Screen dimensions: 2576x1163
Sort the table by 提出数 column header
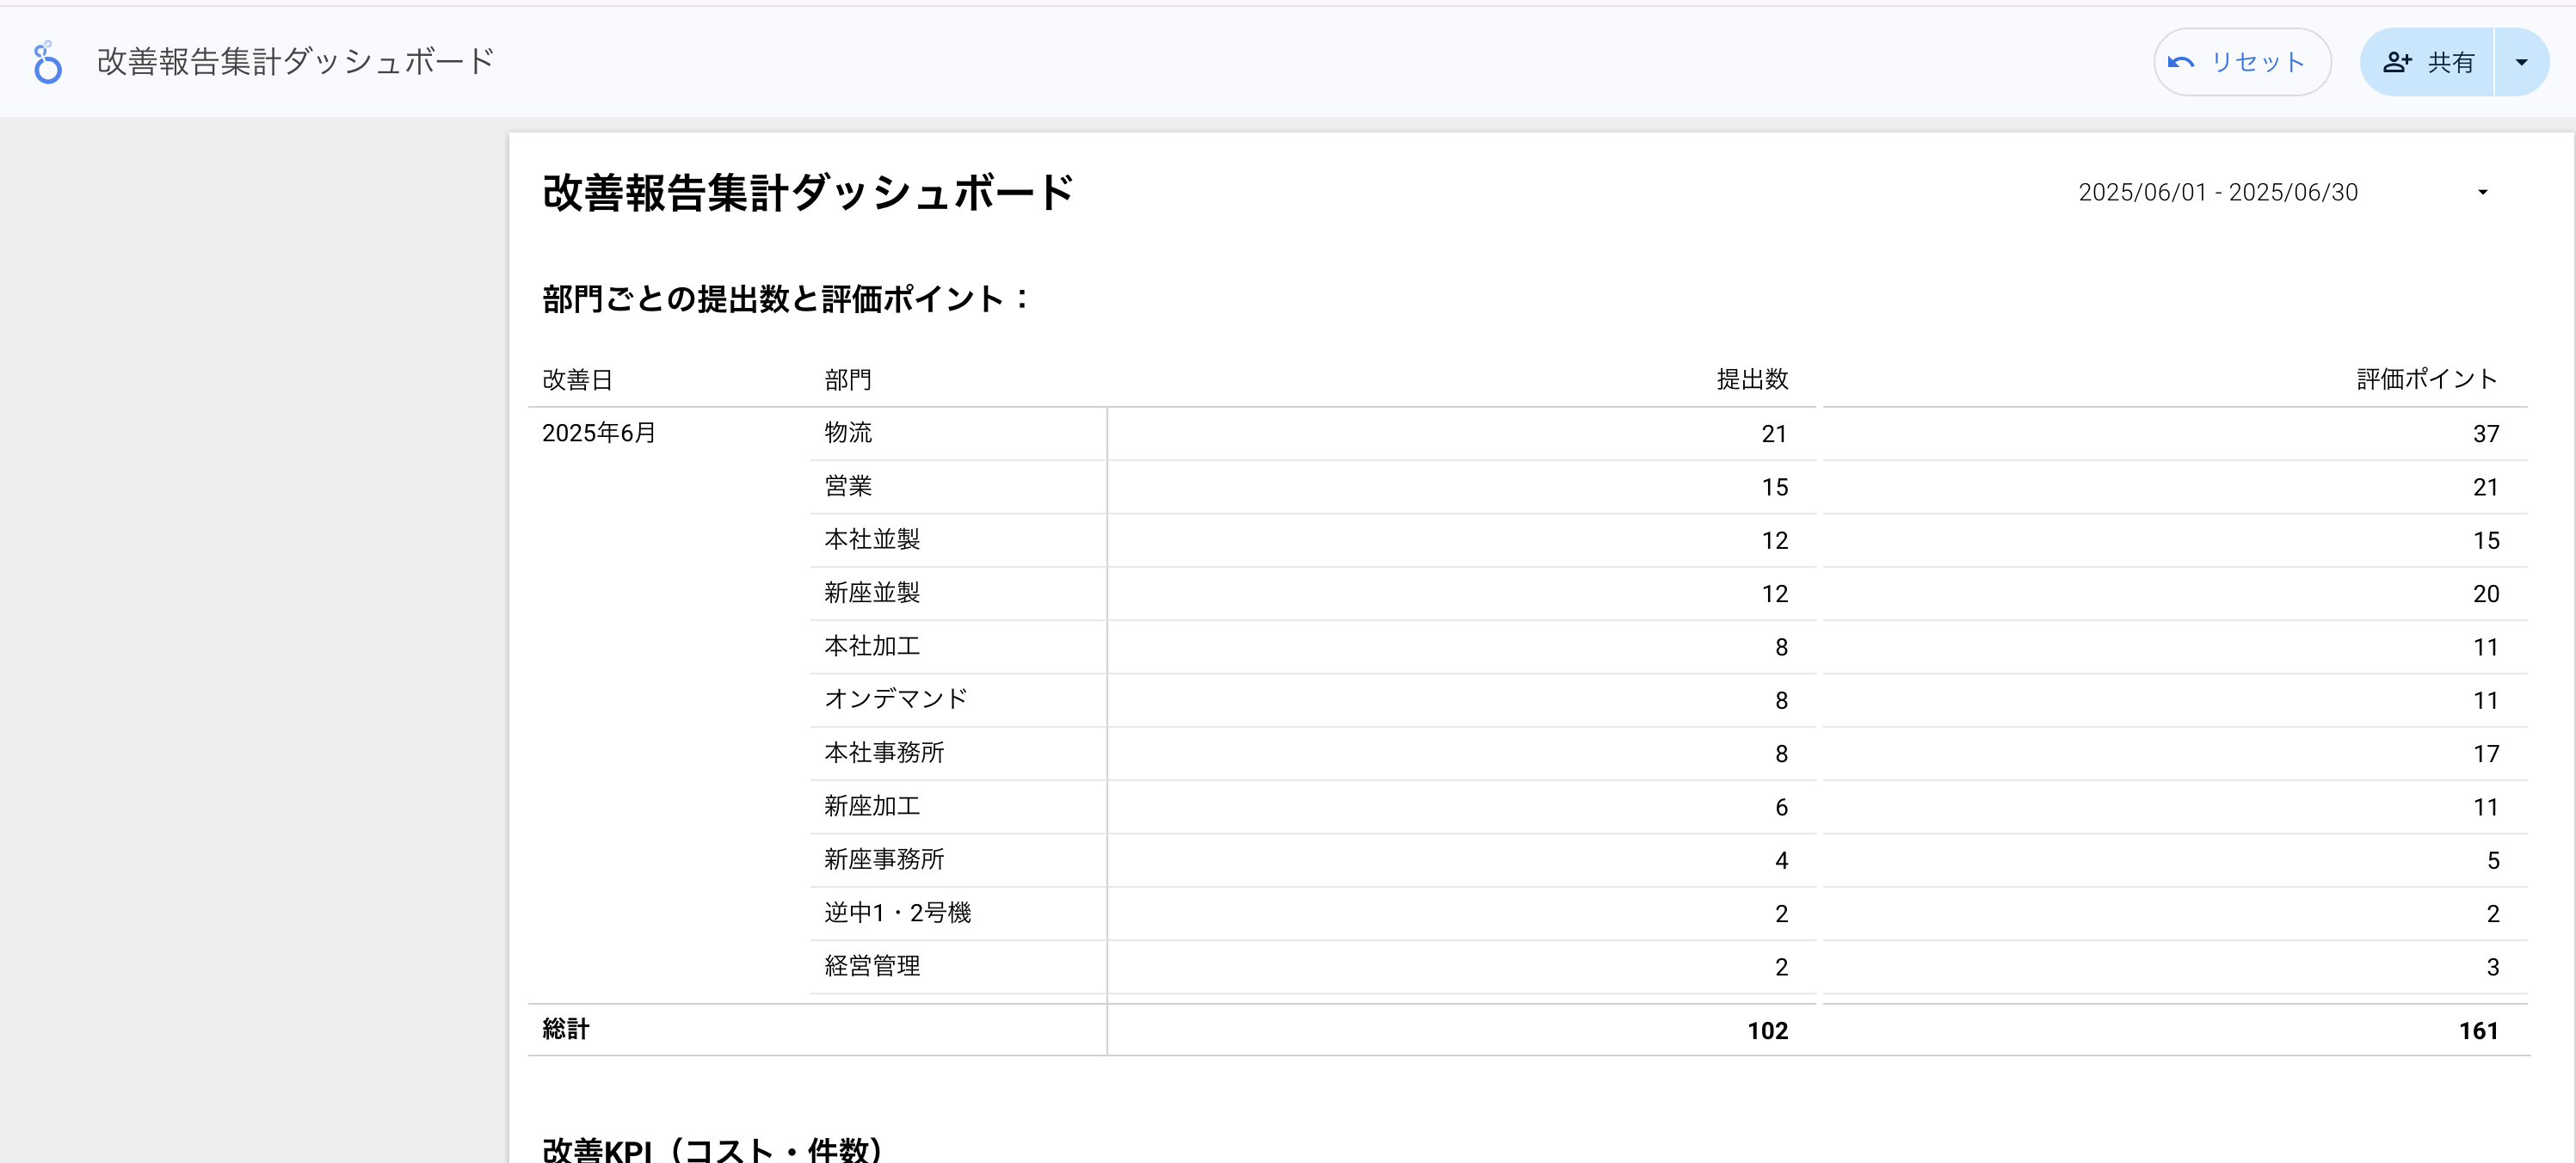pyautogui.click(x=1752, y=379)
